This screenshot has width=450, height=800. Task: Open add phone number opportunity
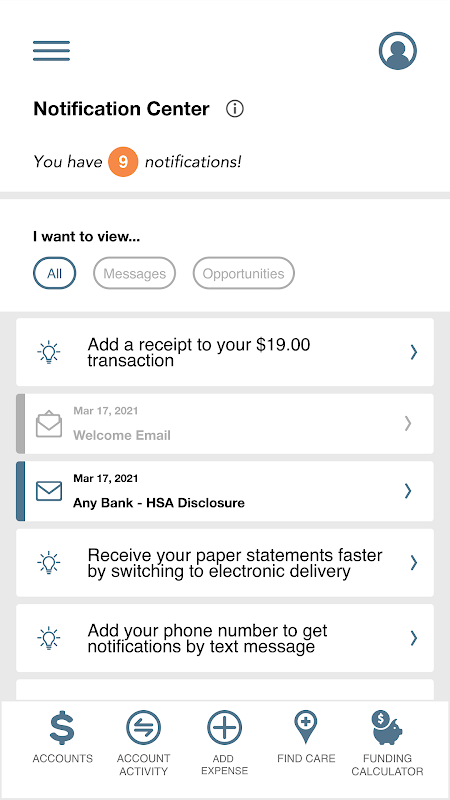[x=225, y=638]
